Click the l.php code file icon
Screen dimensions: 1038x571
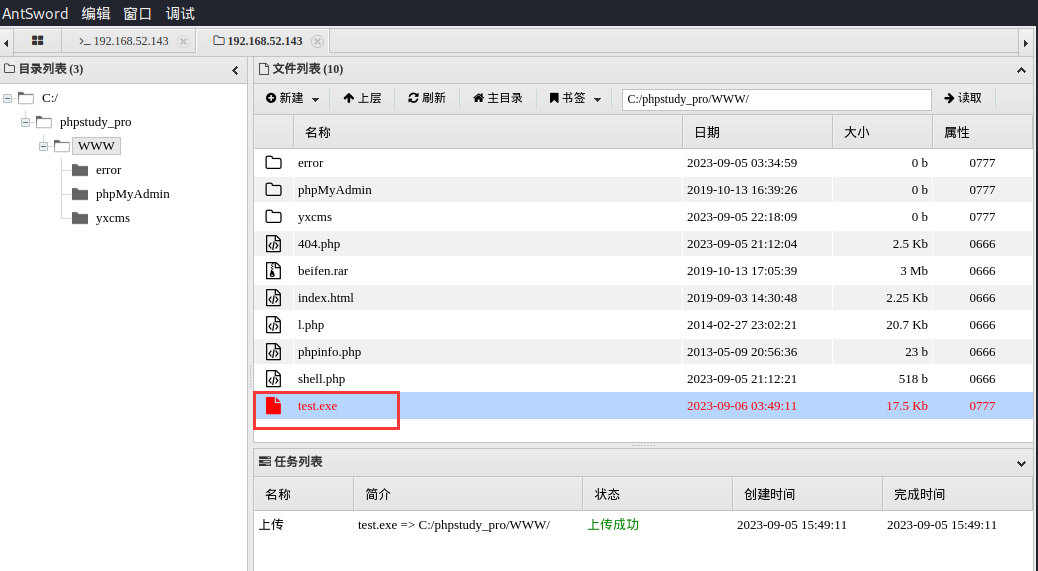273,325
